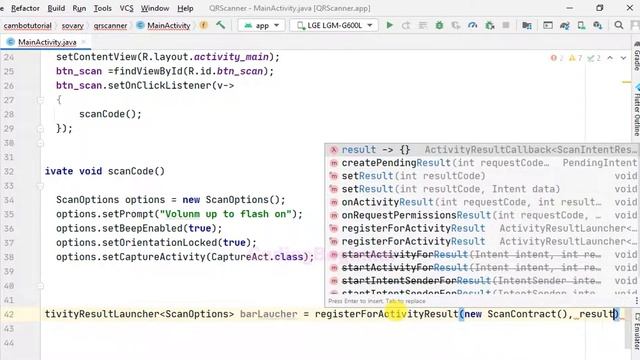Choose setResult(int resultCode, Intent data) suggestion
640x360 pixels.
pyautogui.click(x=482, y=189)
